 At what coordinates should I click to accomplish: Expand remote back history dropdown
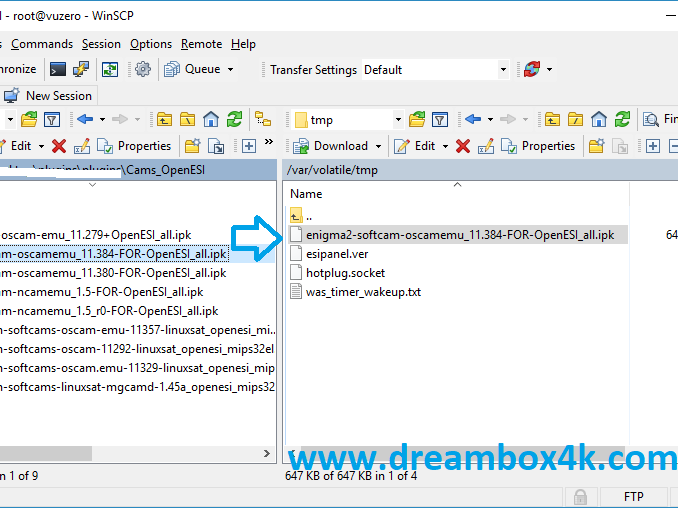click(x=490, y=119)
